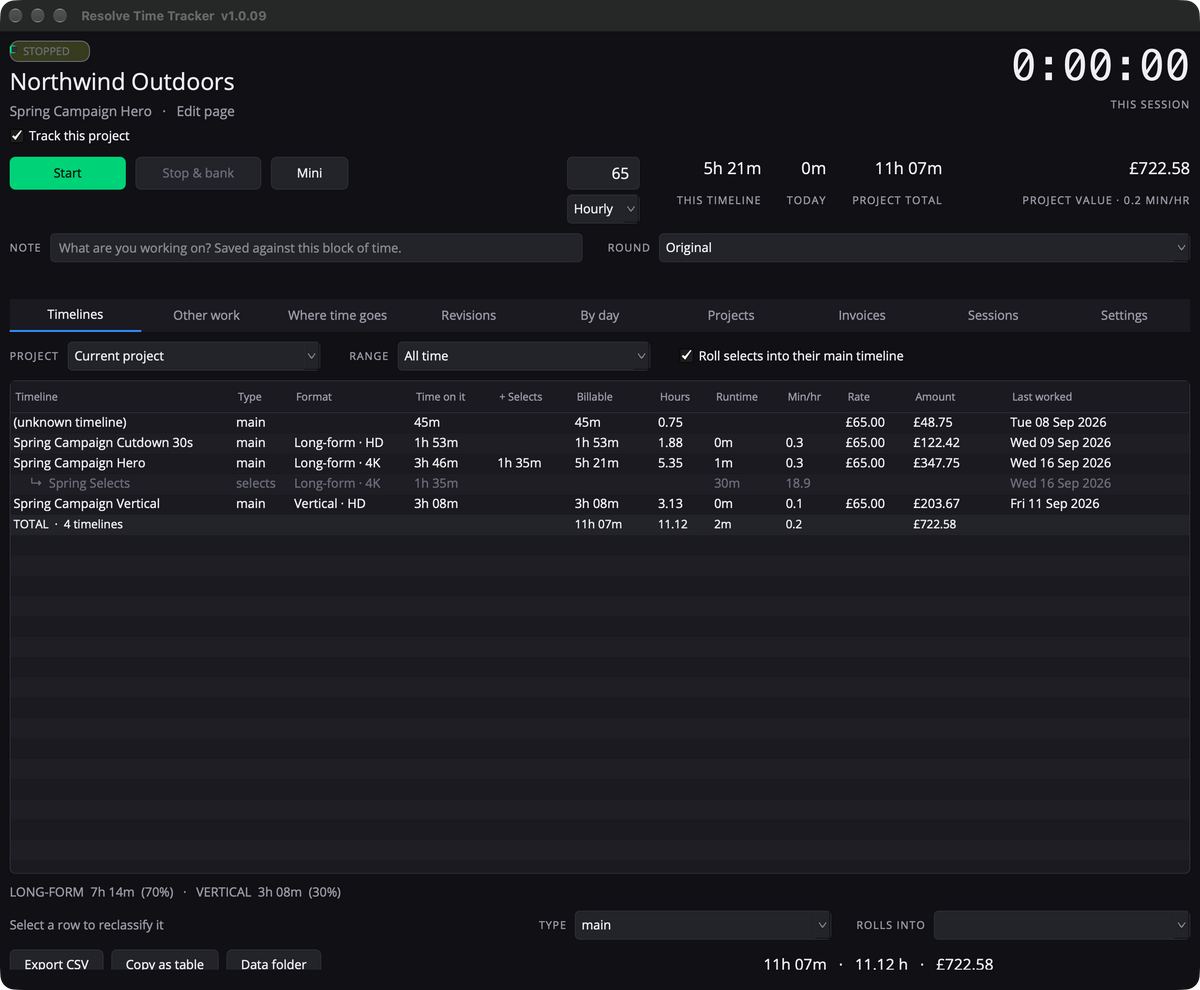Click the Tue 08 Sep 2026 date cell
The height and width of the screenshot is (990, 1200).
1060,422
